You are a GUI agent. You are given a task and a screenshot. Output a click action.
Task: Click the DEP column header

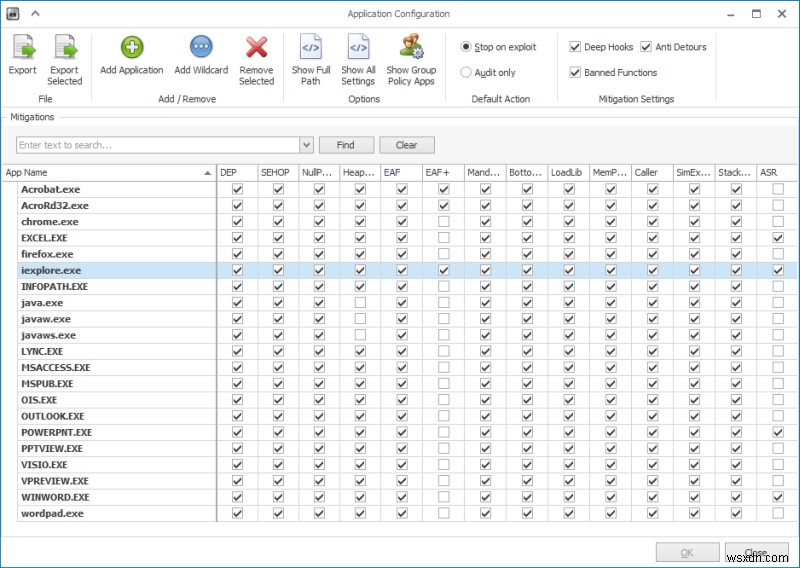(237, 172)
